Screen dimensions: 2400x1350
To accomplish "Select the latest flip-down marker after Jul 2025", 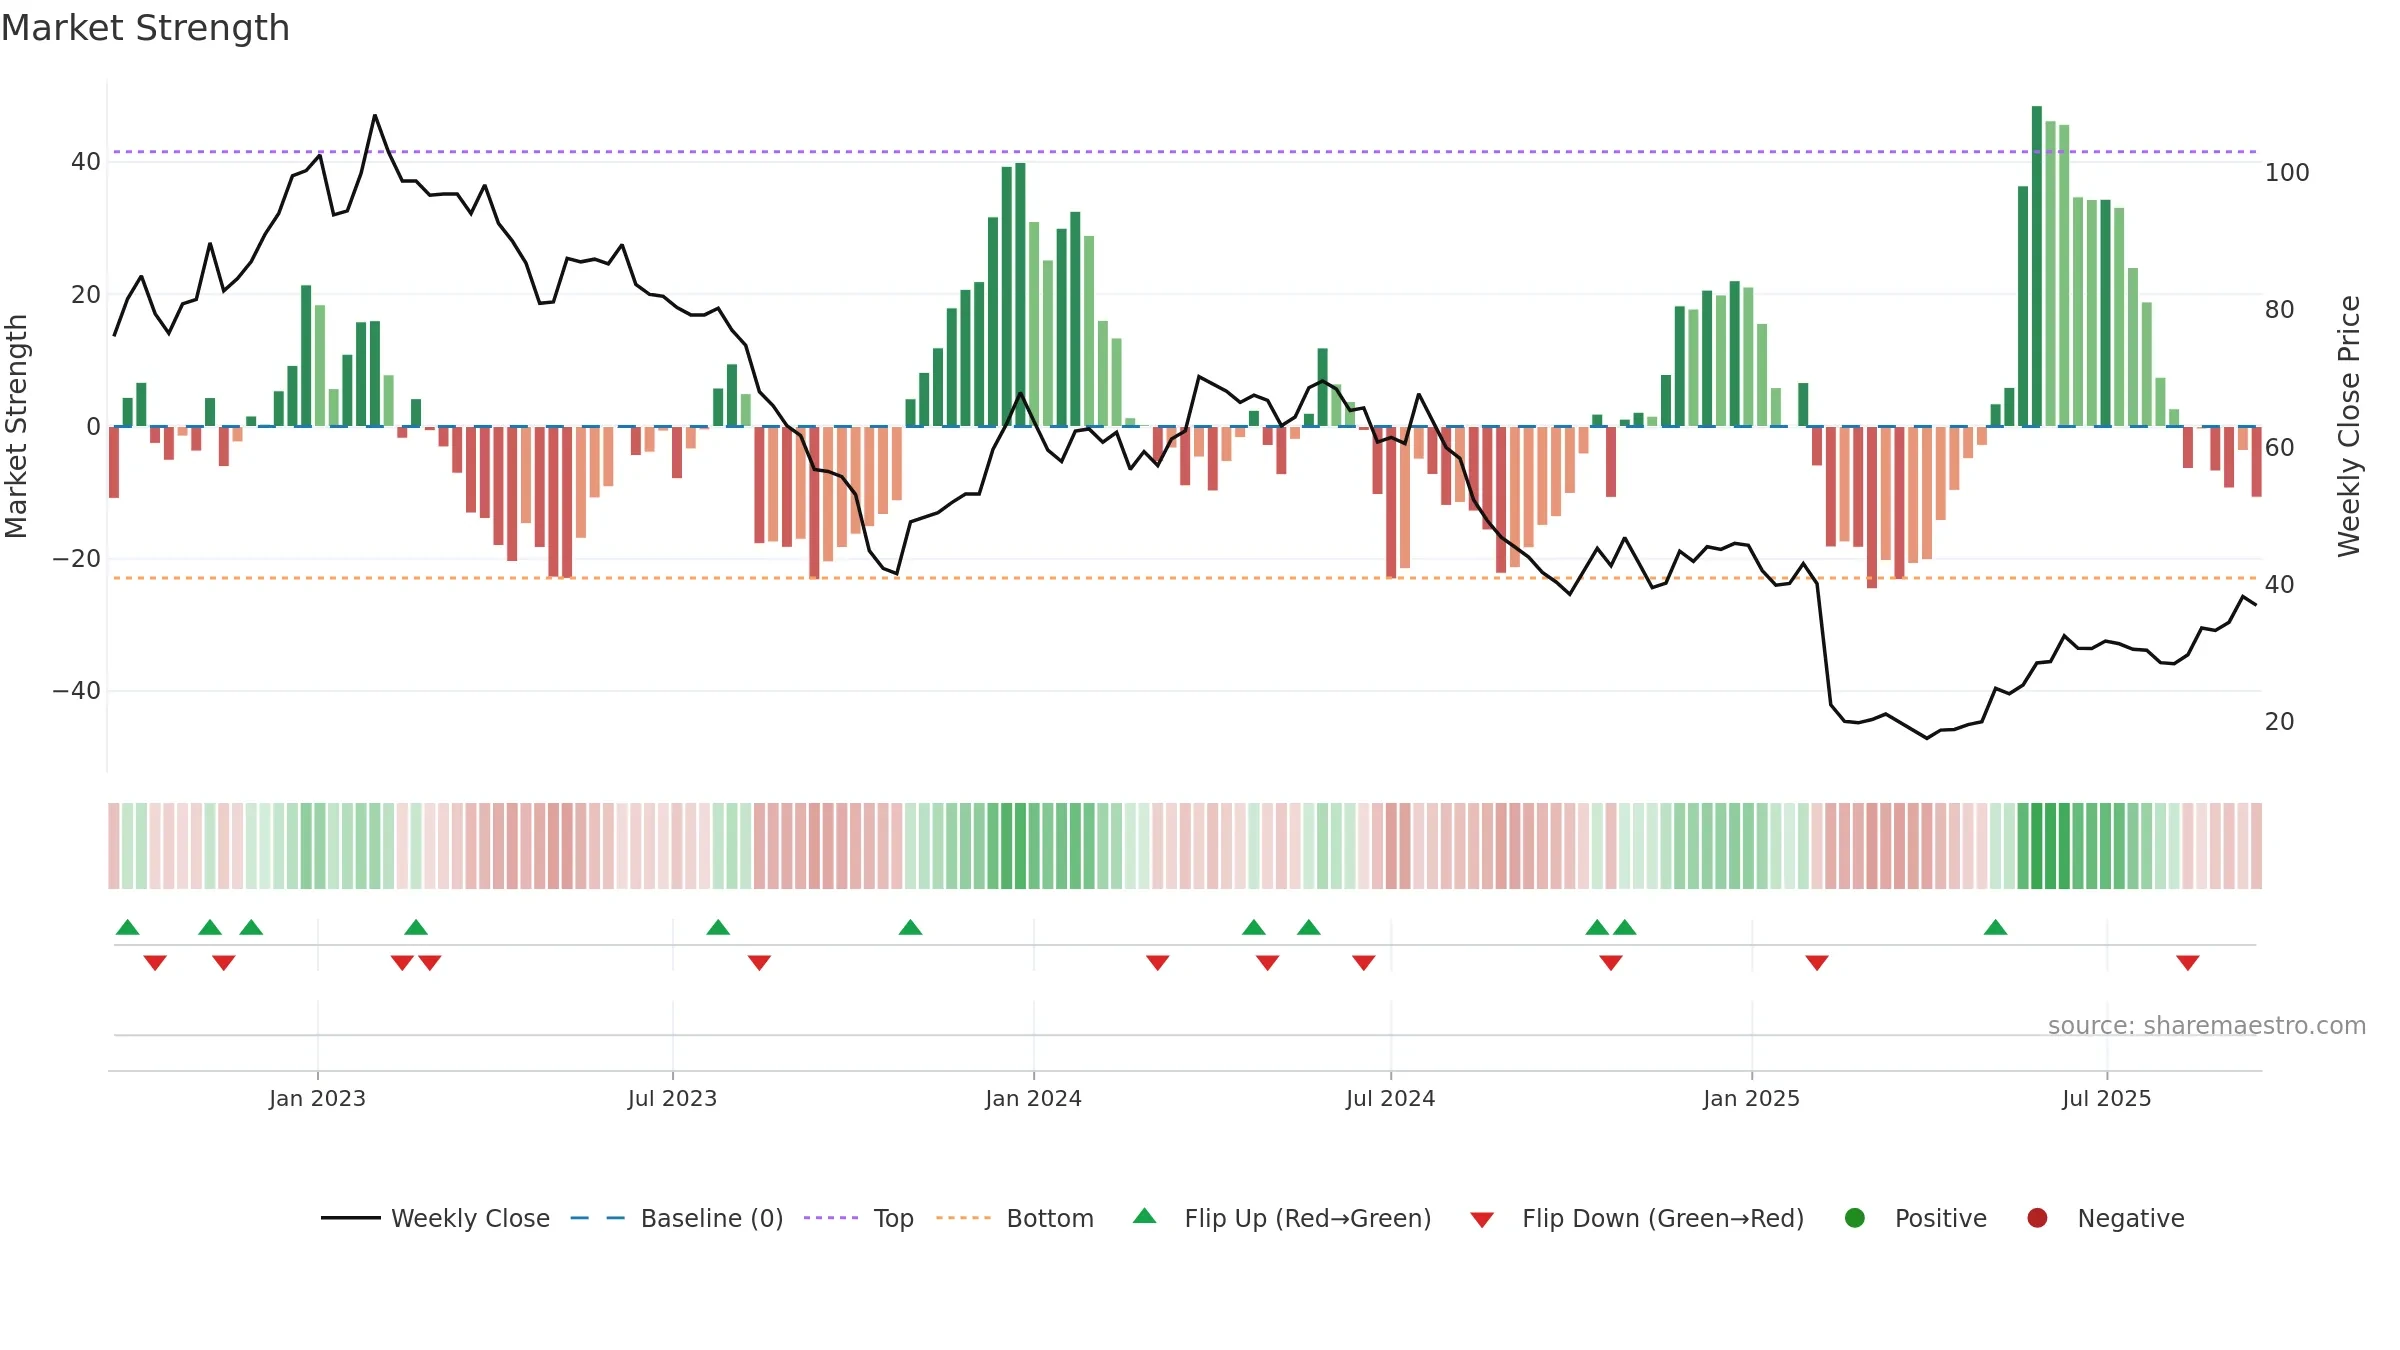I will [2188, 963].
